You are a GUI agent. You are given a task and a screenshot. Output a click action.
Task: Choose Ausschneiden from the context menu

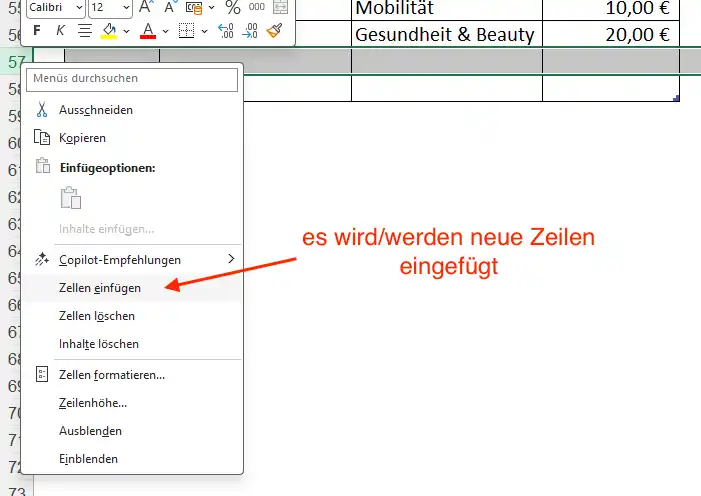[x=132, y=110]
